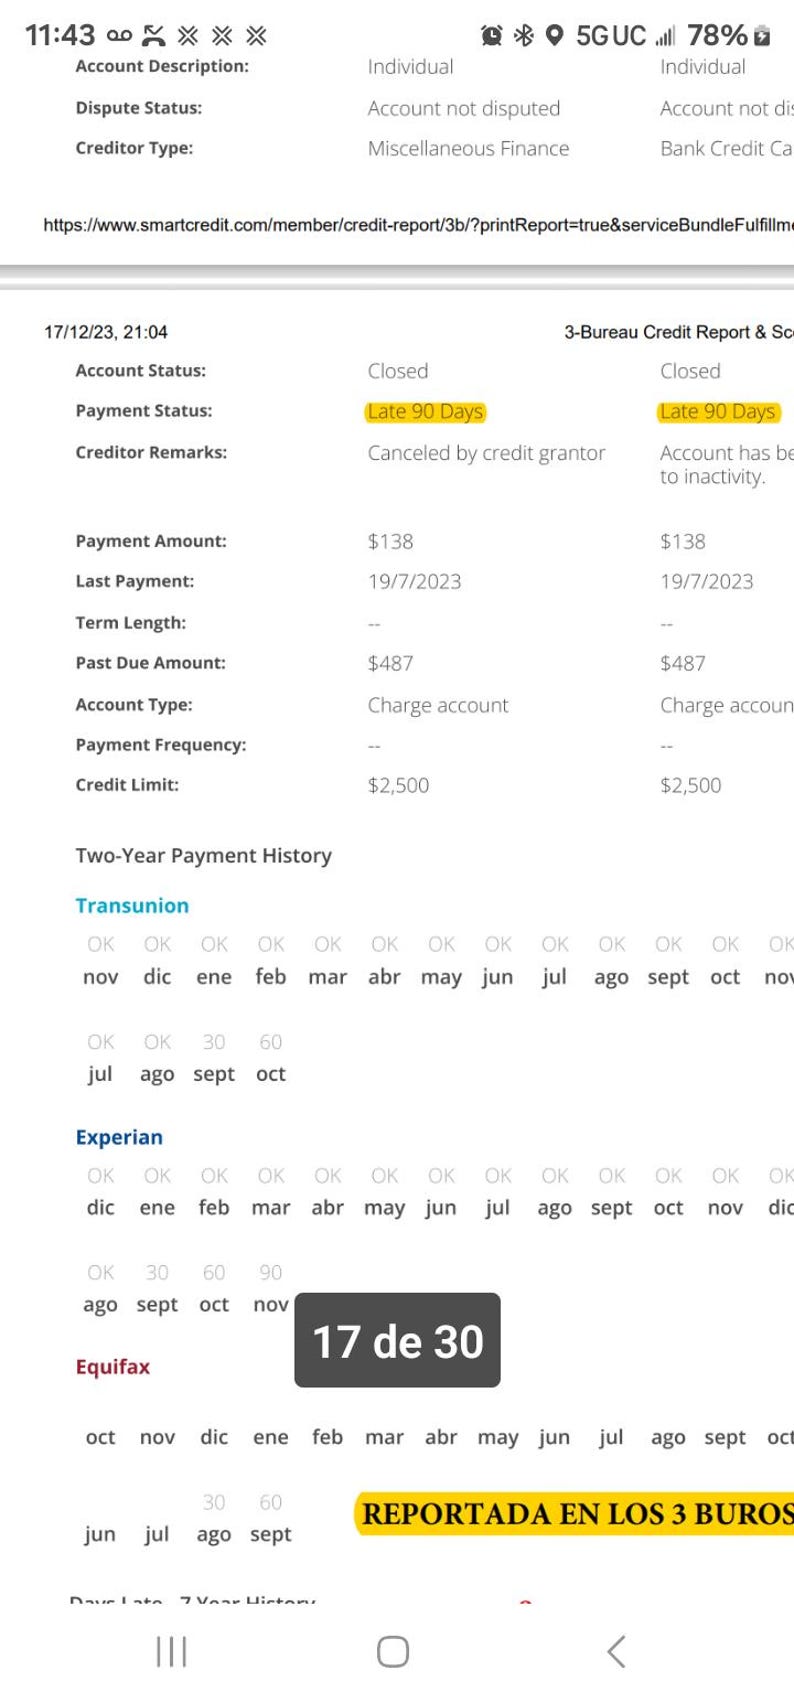
Task: Tap the Experian bureau heading
Action: click(119, 1137)
